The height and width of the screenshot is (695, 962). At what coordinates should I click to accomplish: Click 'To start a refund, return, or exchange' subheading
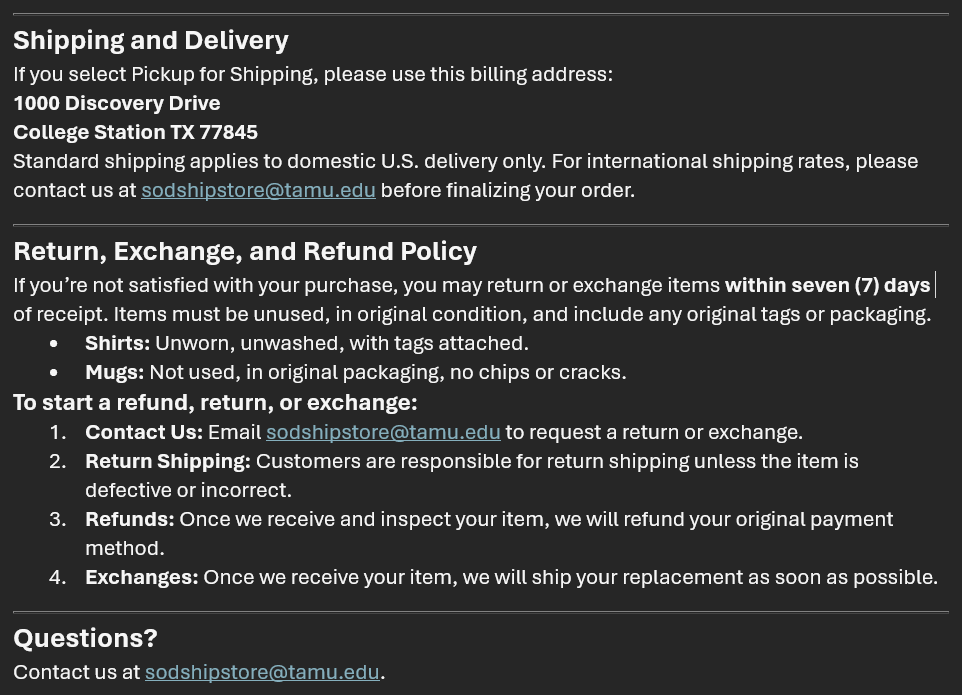[x=215, y=402]
